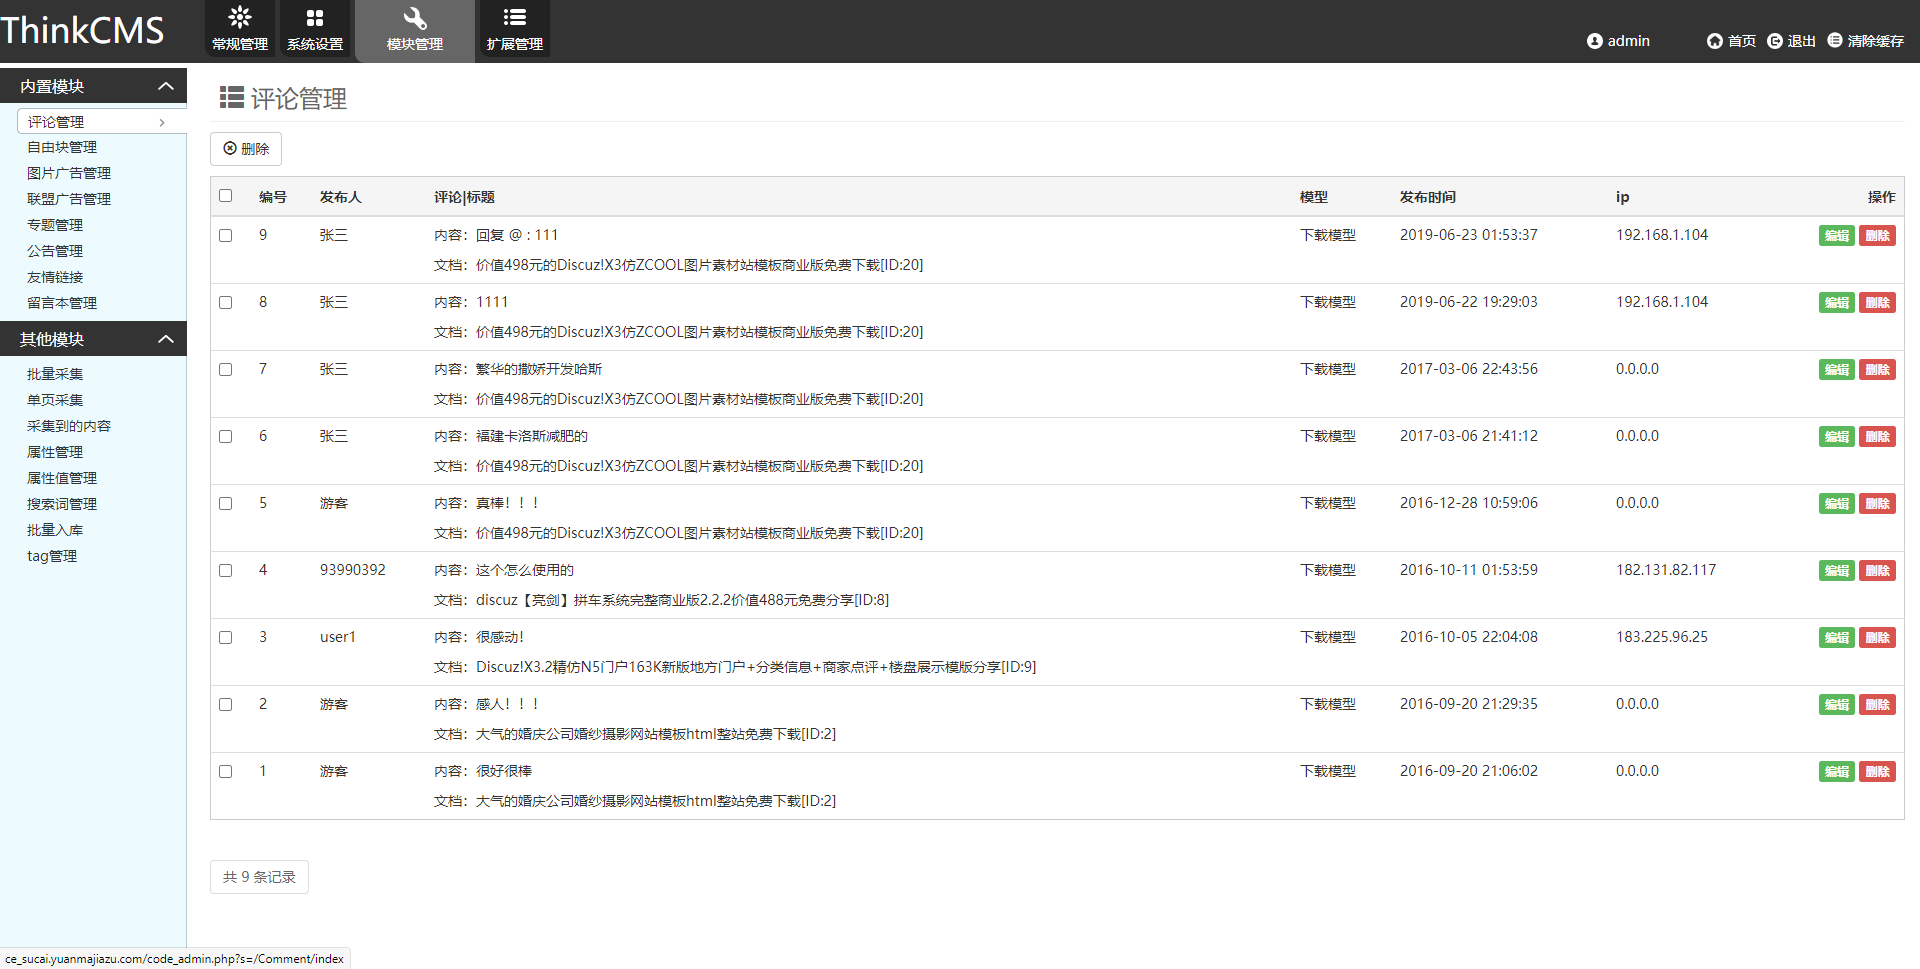Check row with publisher 93990392
This screenshot has width=1920, height=969.
225,571
